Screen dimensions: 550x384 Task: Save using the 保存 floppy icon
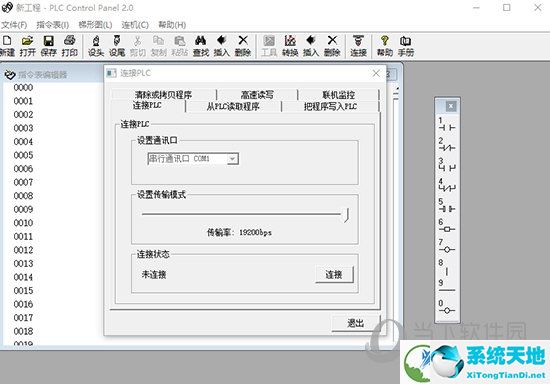pyautogui.click(x=48, y=46)
